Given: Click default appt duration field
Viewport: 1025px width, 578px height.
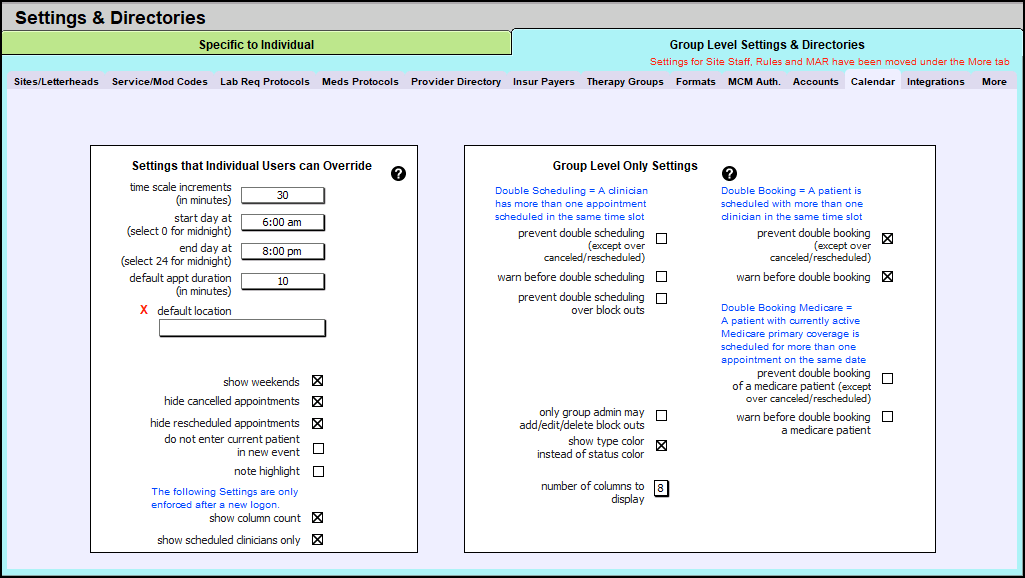Looking at the screenshot, I should (x=283, y=281).
